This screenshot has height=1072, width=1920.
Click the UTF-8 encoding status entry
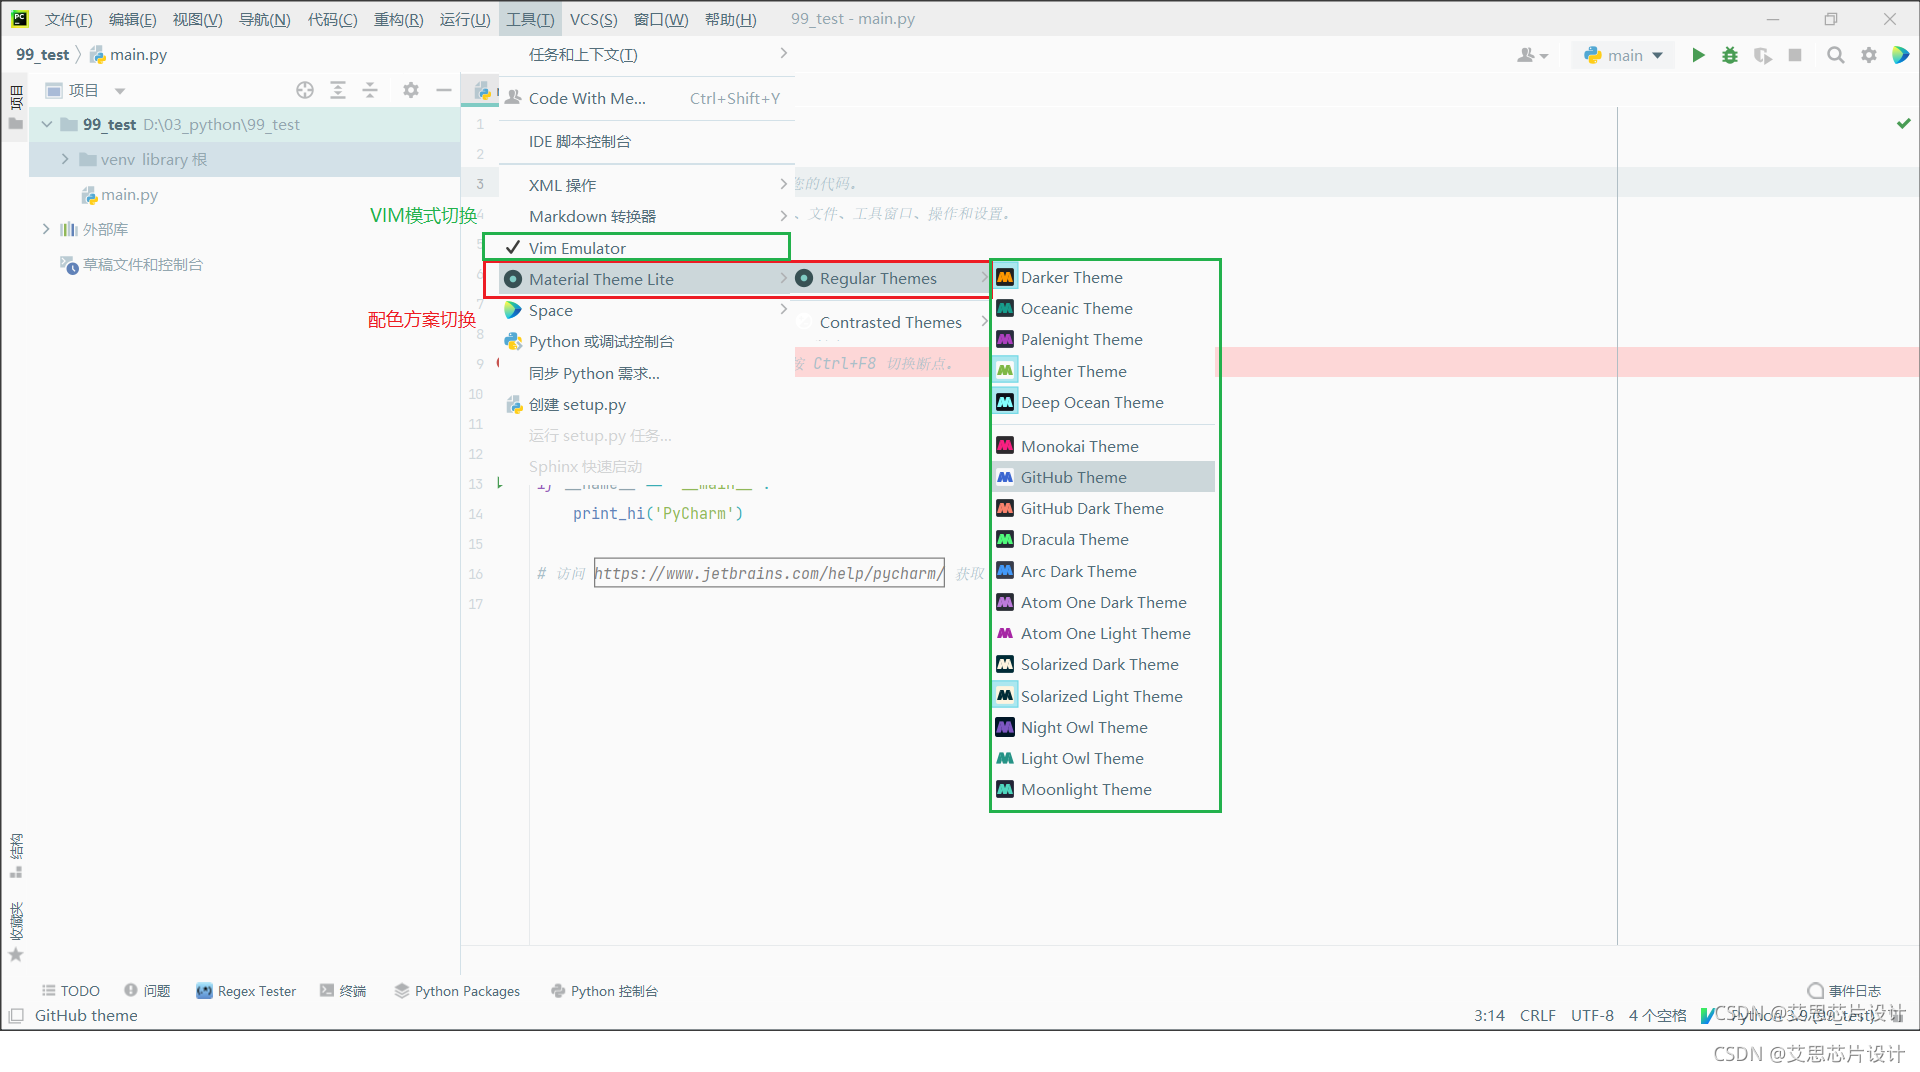coord(1592,1015)
